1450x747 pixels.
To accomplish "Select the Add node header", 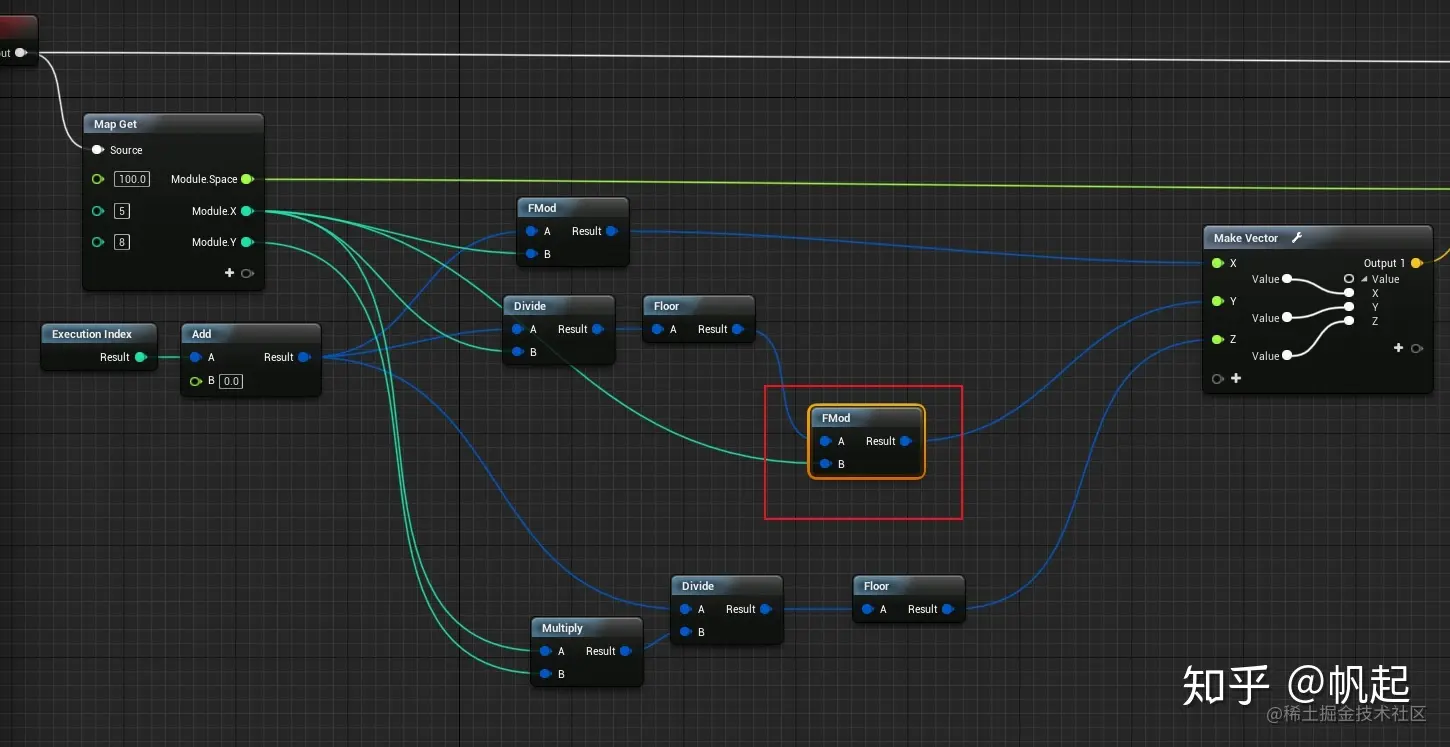I will pyautogui.click(x=250, y=334).
